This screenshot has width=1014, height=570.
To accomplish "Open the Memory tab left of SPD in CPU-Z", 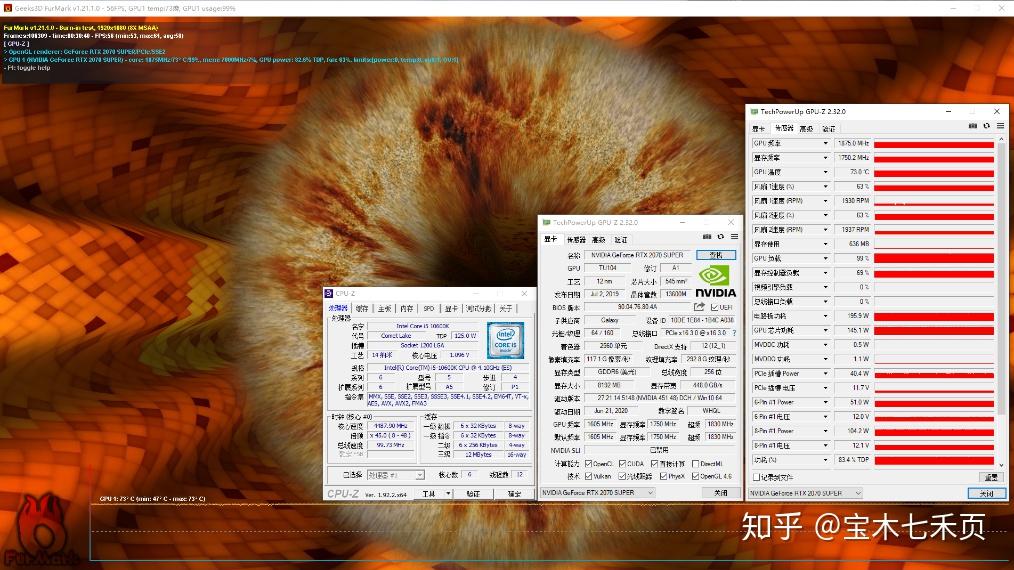I will tap(406, 309).
